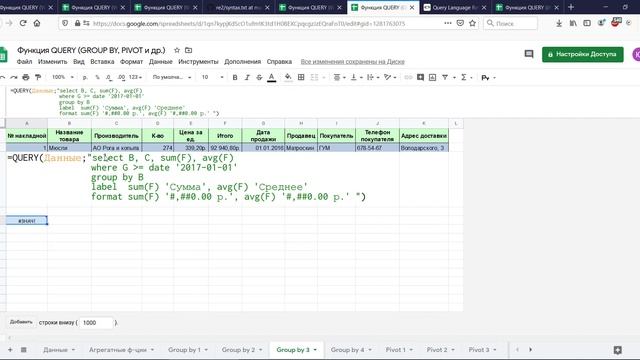
Task: Open input language Py selector
Action: (488, 78)
